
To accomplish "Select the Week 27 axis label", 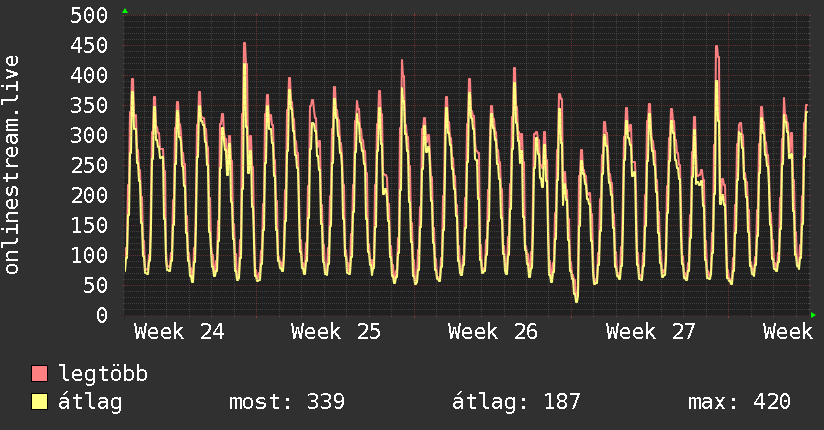I will pos(651,332).
